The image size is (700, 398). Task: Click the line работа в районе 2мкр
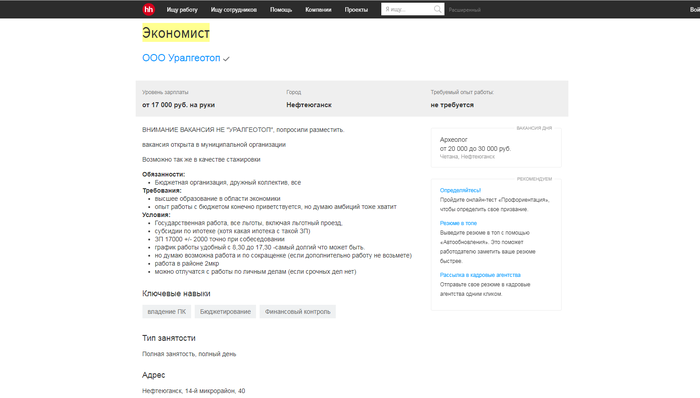tap(187, 263)
